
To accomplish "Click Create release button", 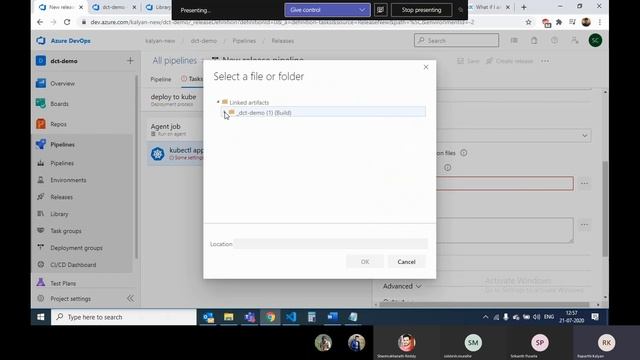I will (x=509, y=61).
